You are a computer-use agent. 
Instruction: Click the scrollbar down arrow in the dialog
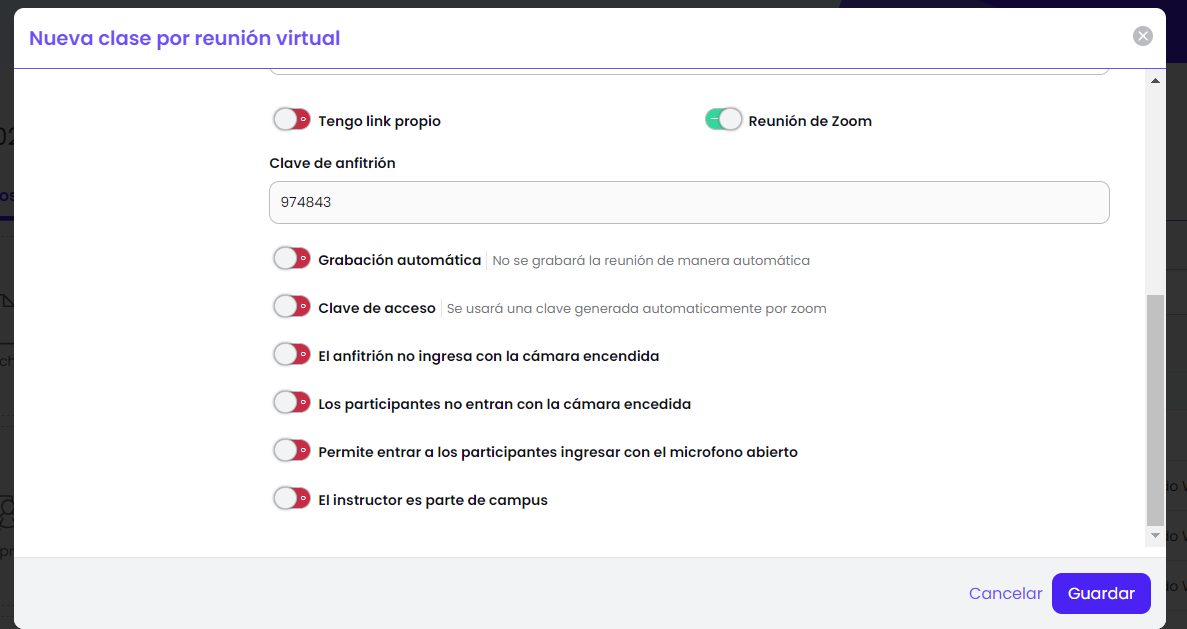[x=1155, y=537]
